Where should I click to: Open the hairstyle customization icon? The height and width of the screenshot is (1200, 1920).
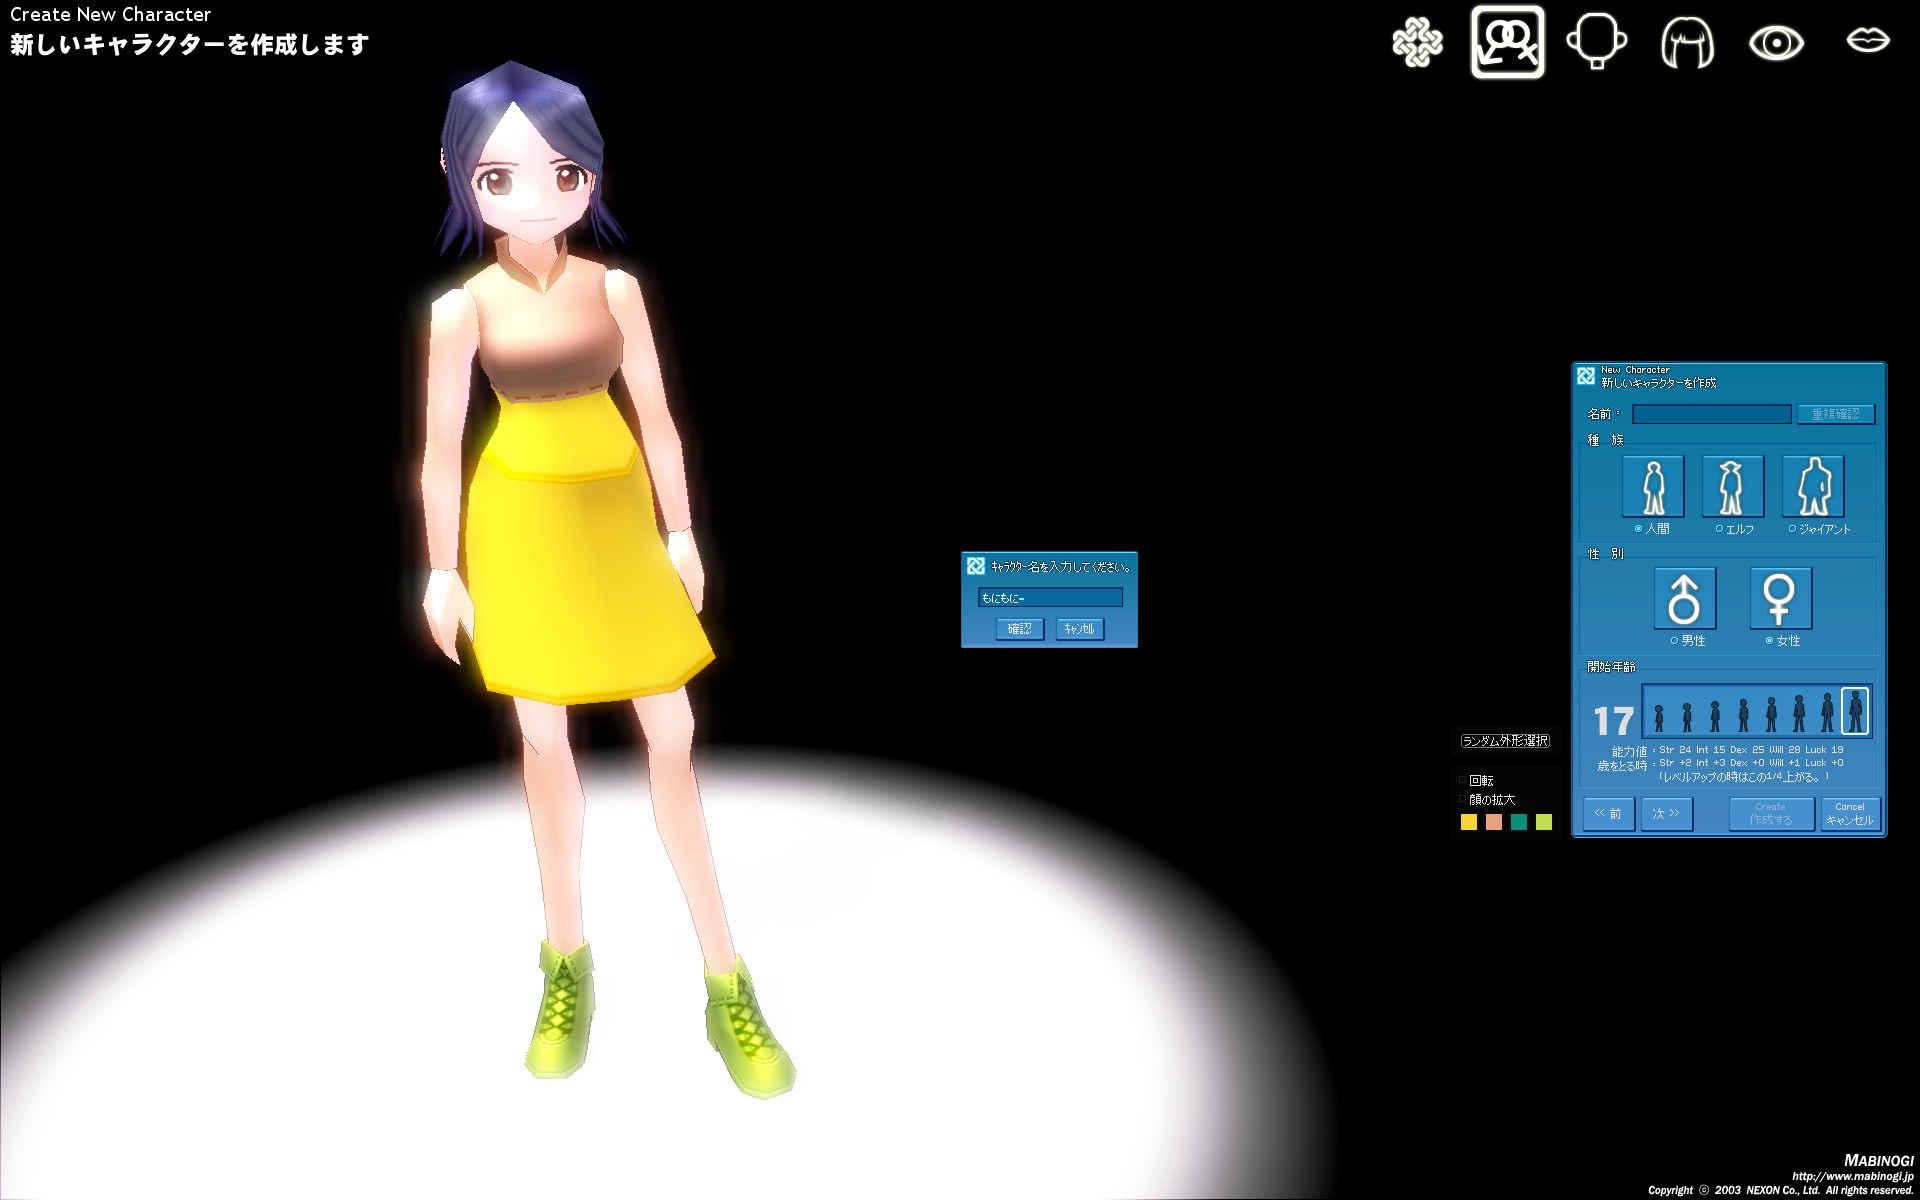point(1687,43)
